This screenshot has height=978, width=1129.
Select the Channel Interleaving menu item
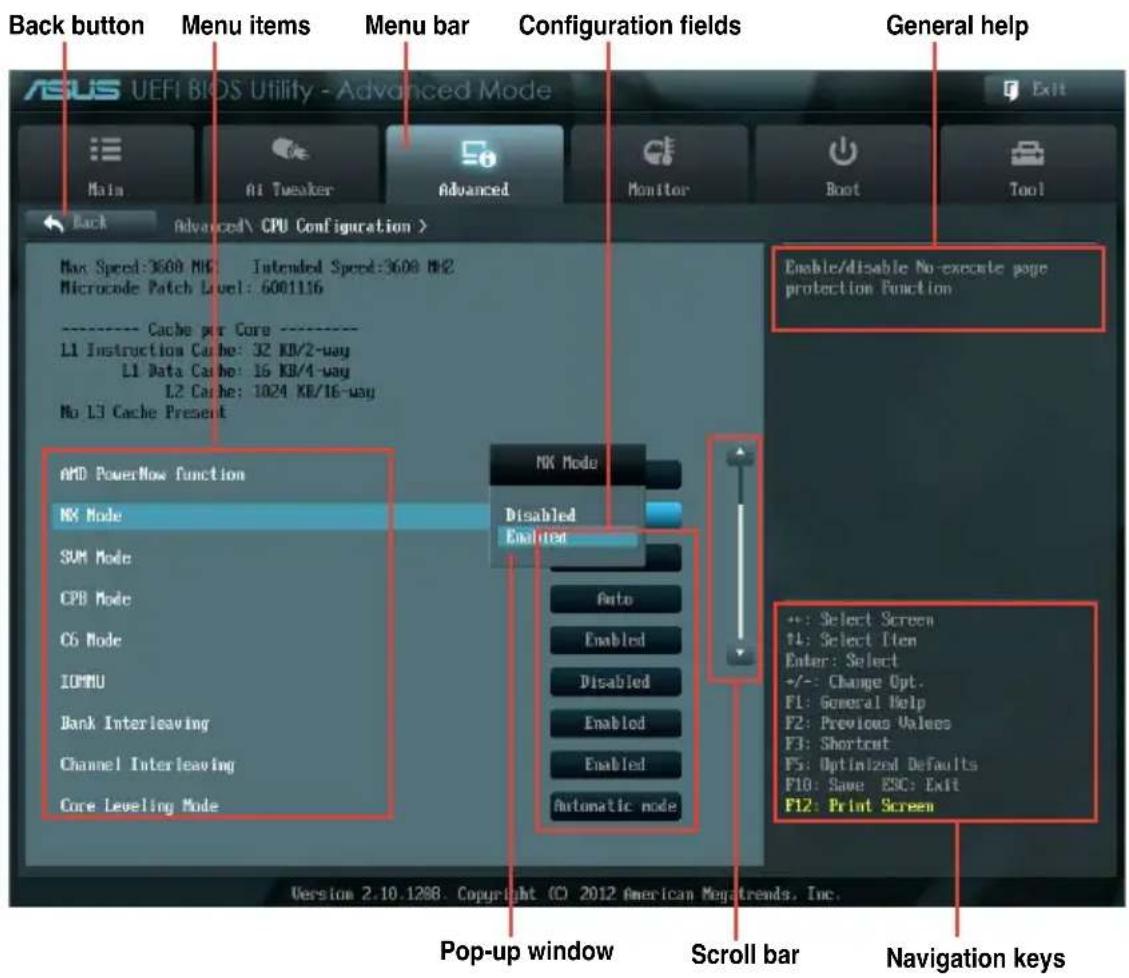click(x=148, y=764)
